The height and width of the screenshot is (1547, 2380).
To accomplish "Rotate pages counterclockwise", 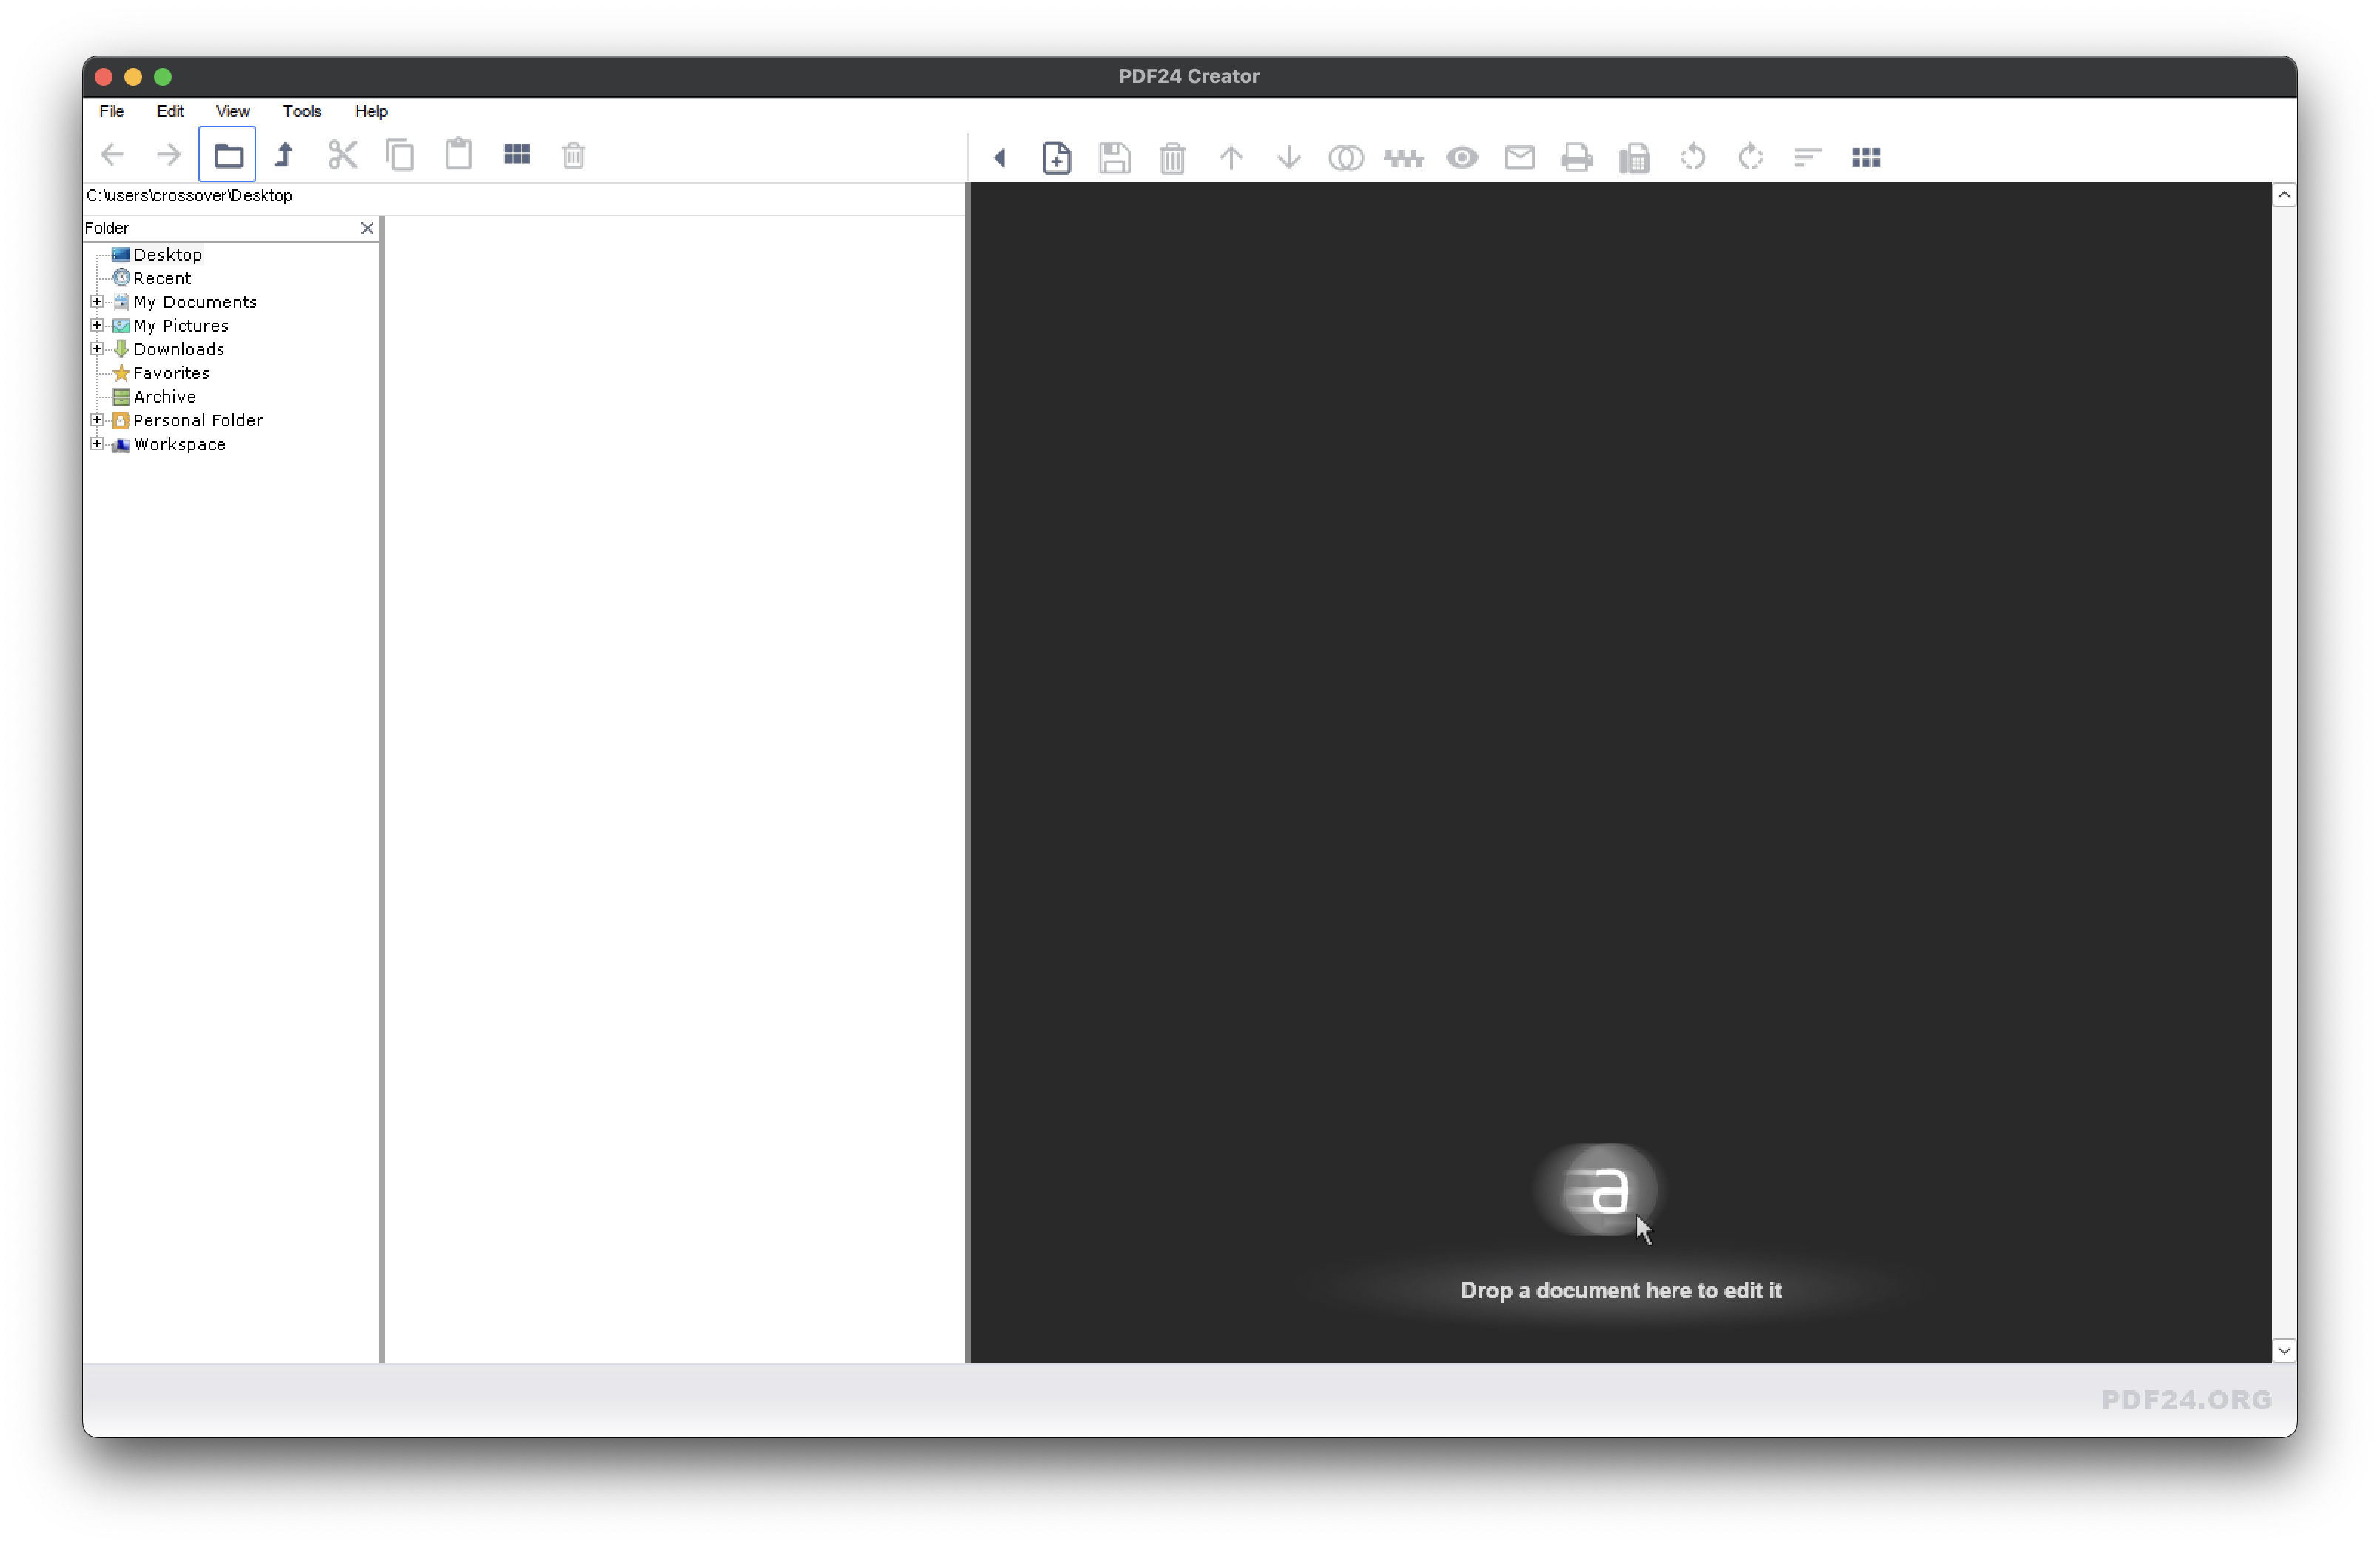I will tap(1692, 157).
